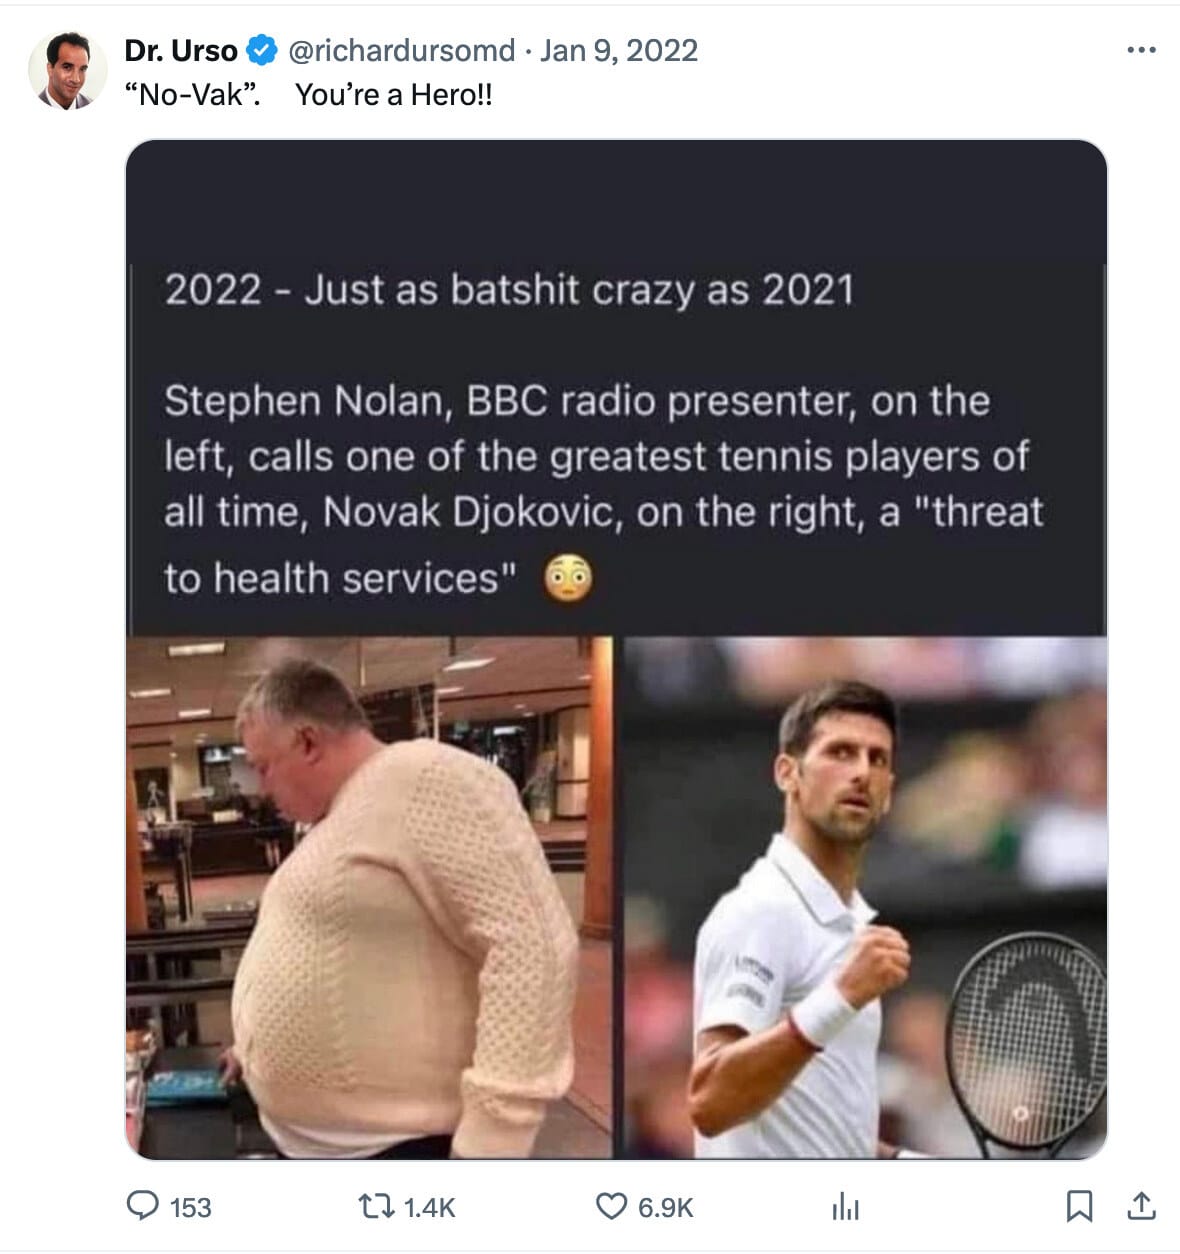Open the three-dot more options menu
The height and width of the screenshot is (1254, 1180).
pos(1141,50)
